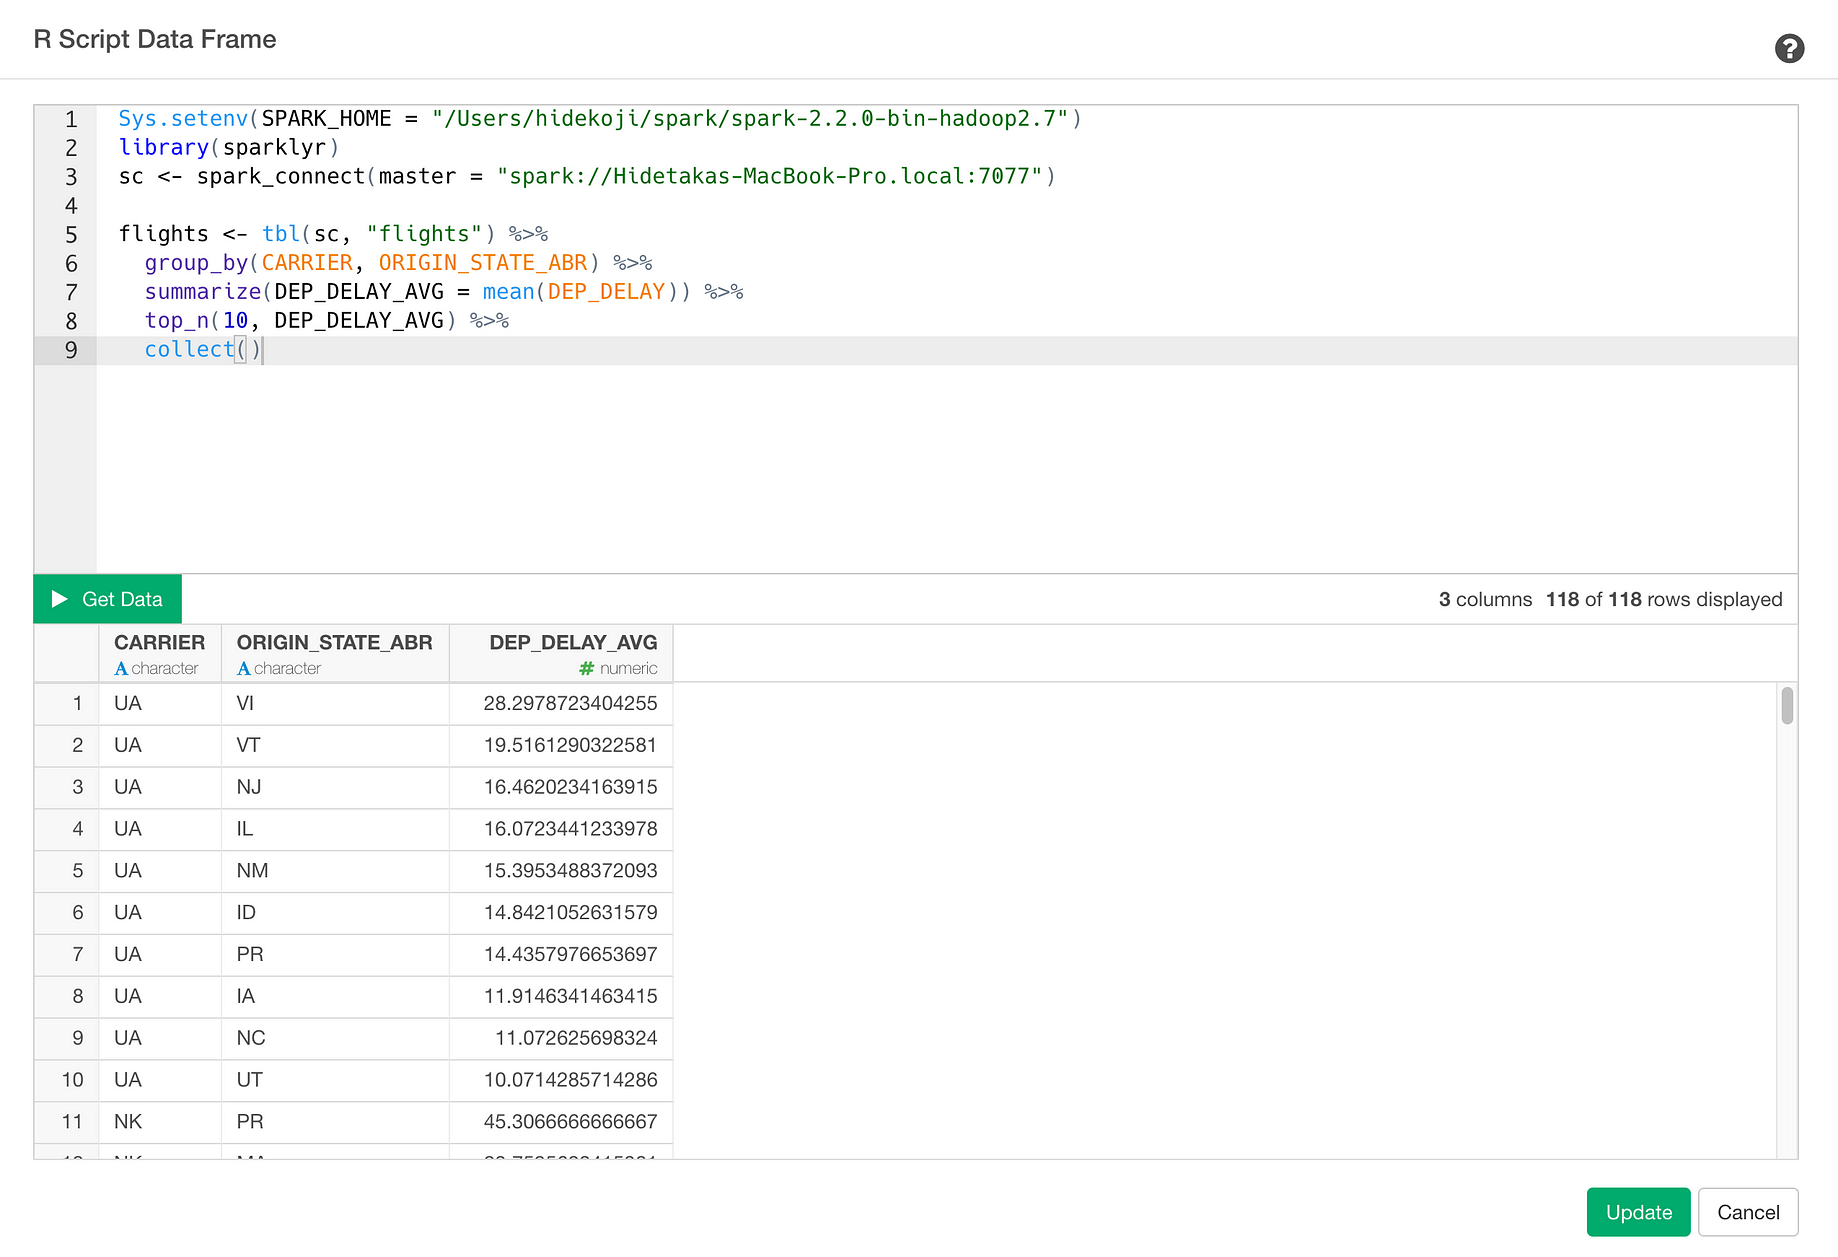Select the DEP_DELAY_AVG column header

[x=561, y=653]
